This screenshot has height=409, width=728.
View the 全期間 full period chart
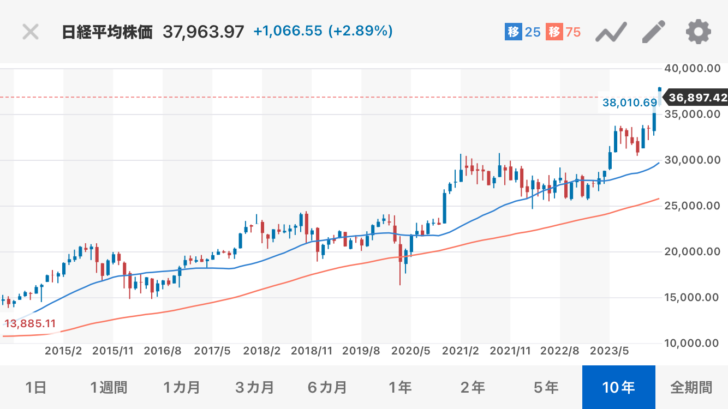pos(691,387)
